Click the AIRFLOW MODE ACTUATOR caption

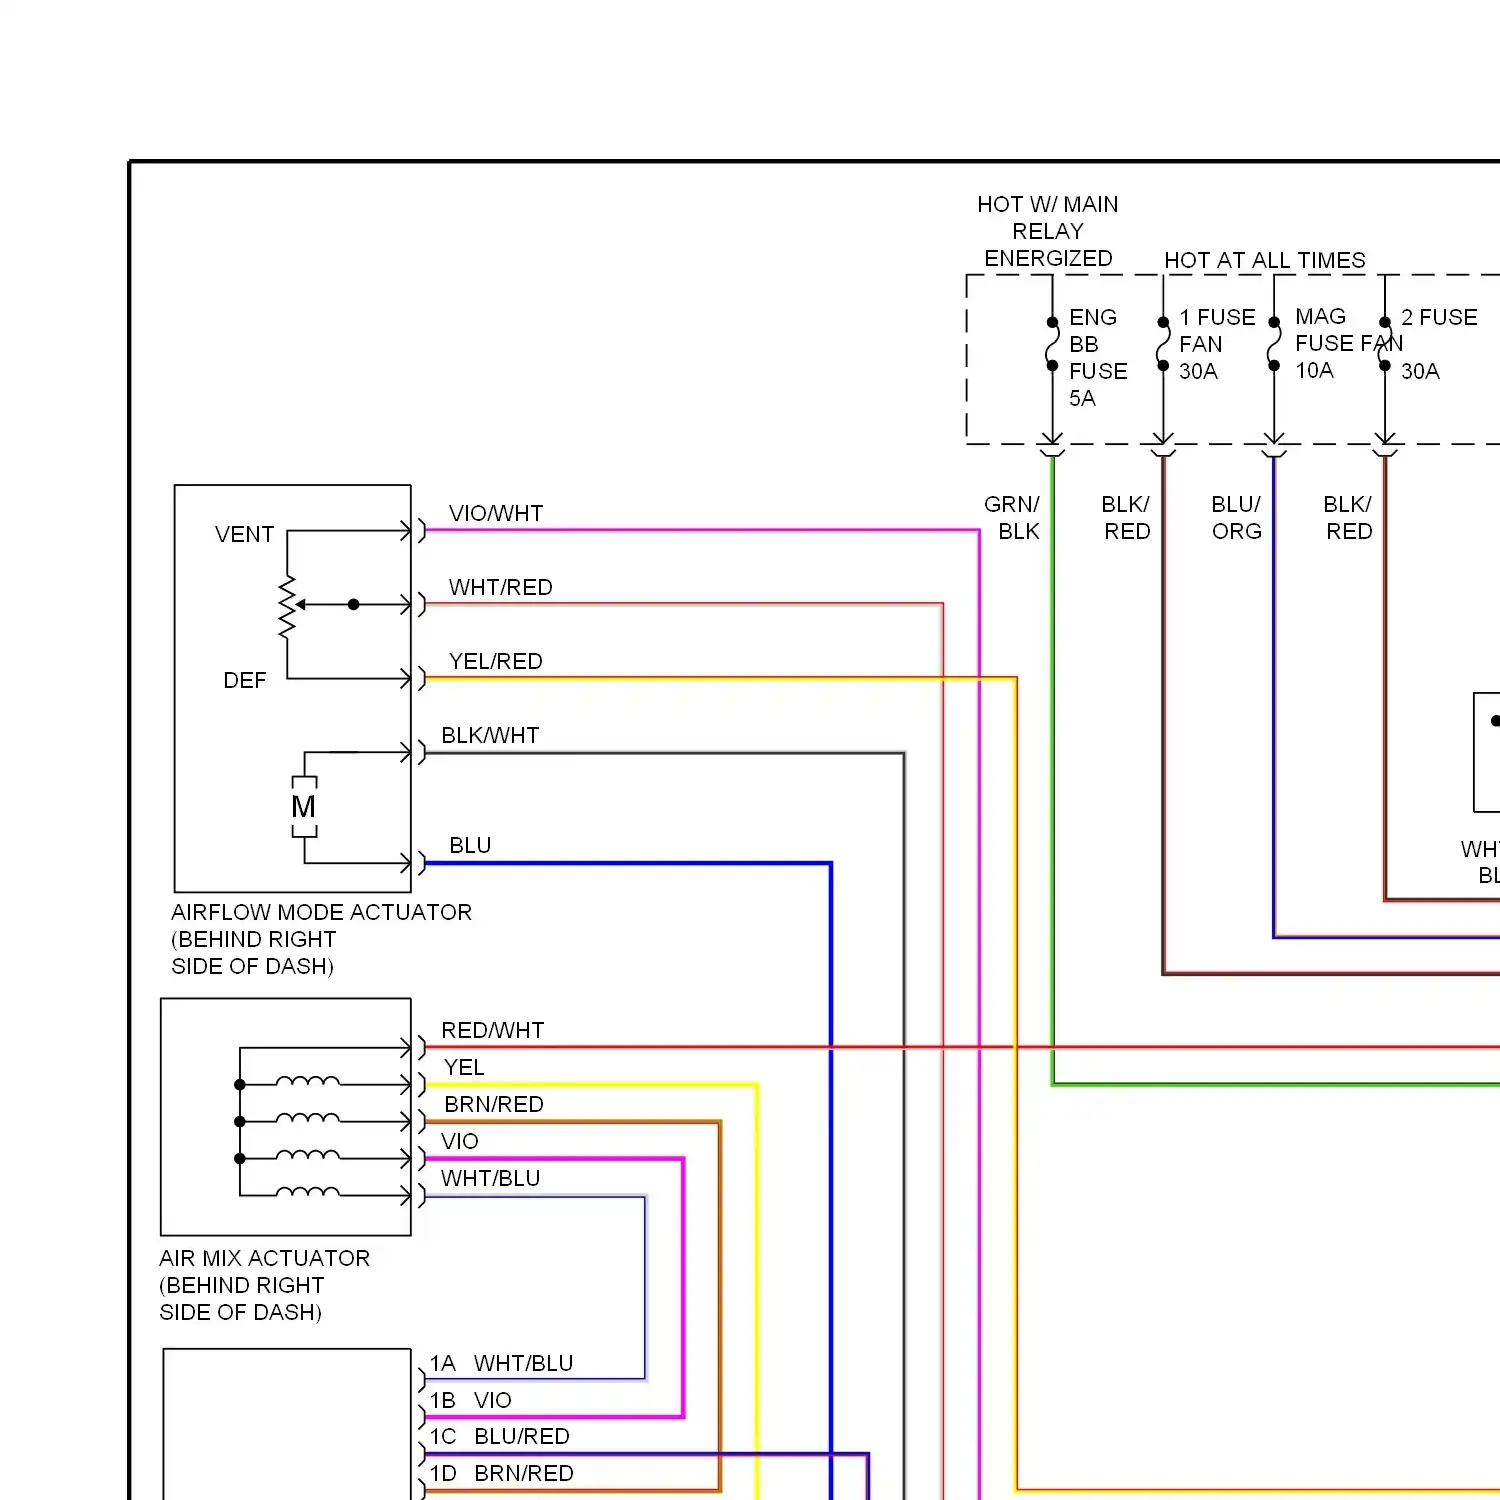pyautogui.click(x=321, y=939)
